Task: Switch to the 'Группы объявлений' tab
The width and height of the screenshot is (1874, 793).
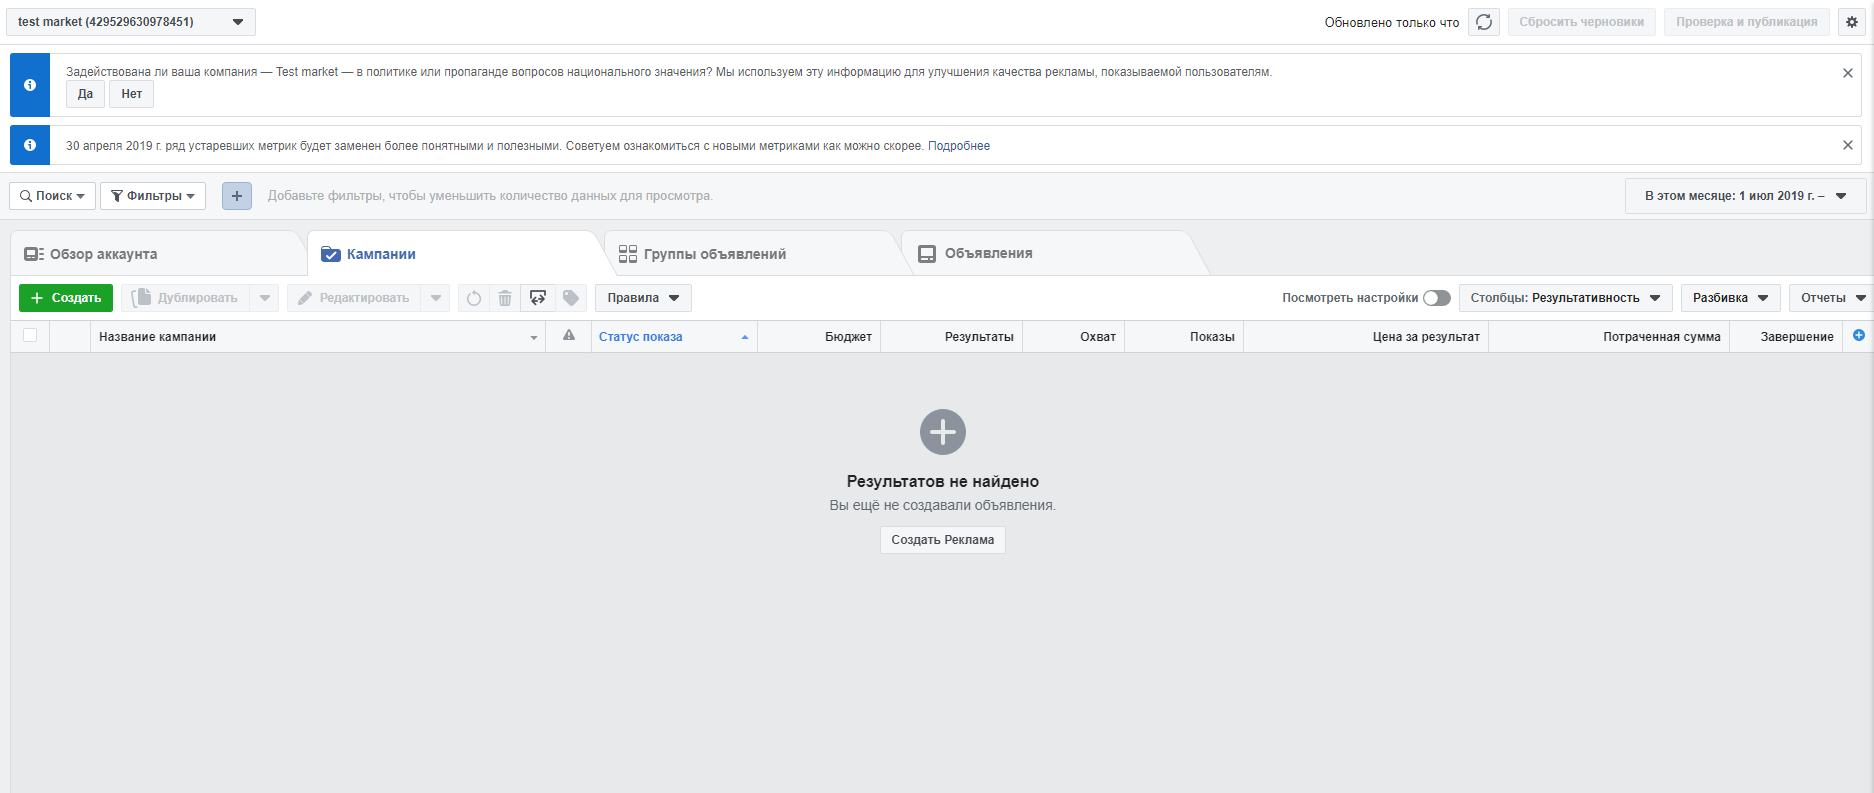Action: click(x=714, y=254)
